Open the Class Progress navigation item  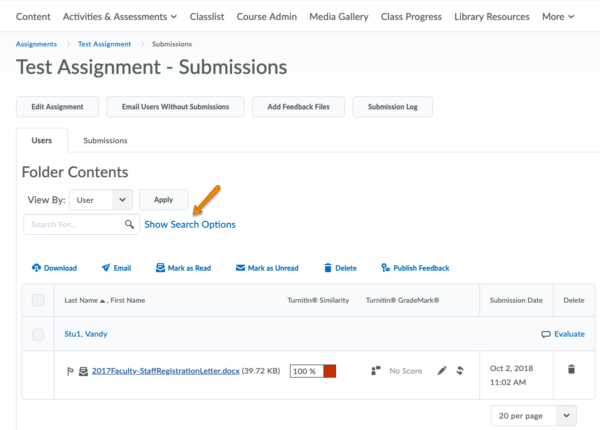pyautogui.click(x=411, y=17)
